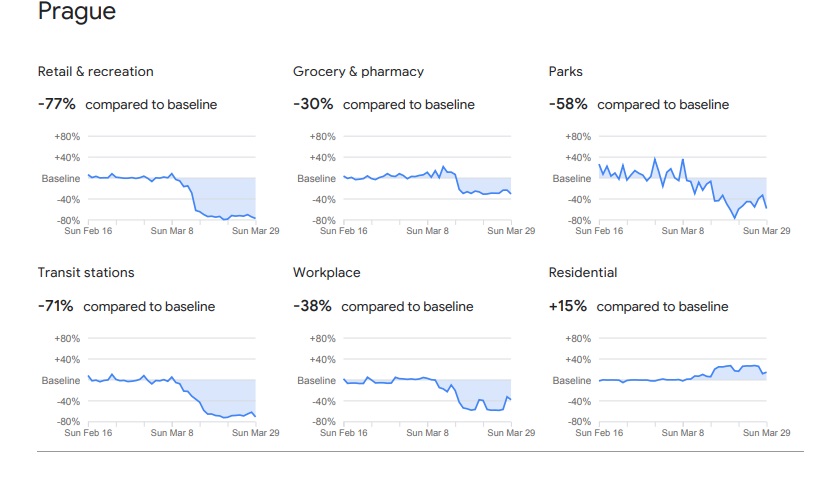Click the -38% workplace figure
Viewport: 827px width, 477px height.
(312, 306)
